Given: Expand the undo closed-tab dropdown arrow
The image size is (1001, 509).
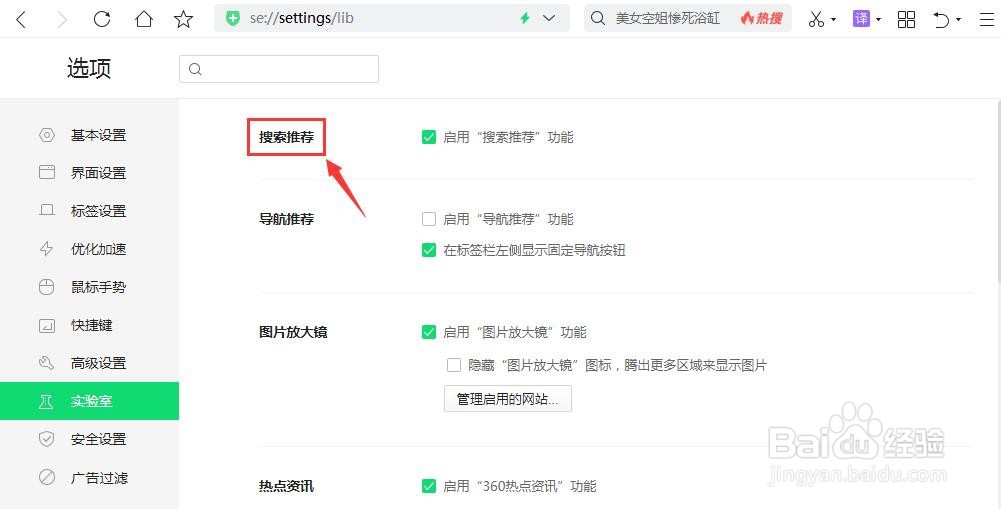Looking at the screenshot, I should click(x=958, y=20).
